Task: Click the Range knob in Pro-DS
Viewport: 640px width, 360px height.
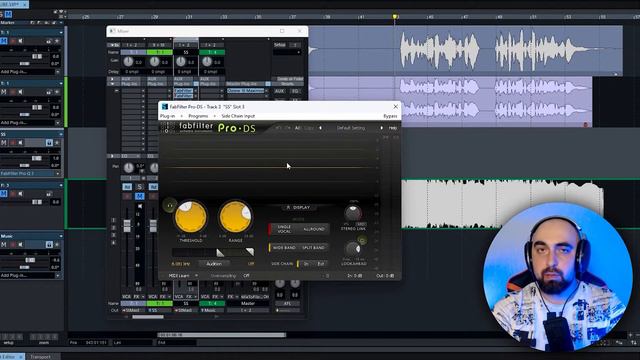Action: pyautogui.click(x=236, y=217)
